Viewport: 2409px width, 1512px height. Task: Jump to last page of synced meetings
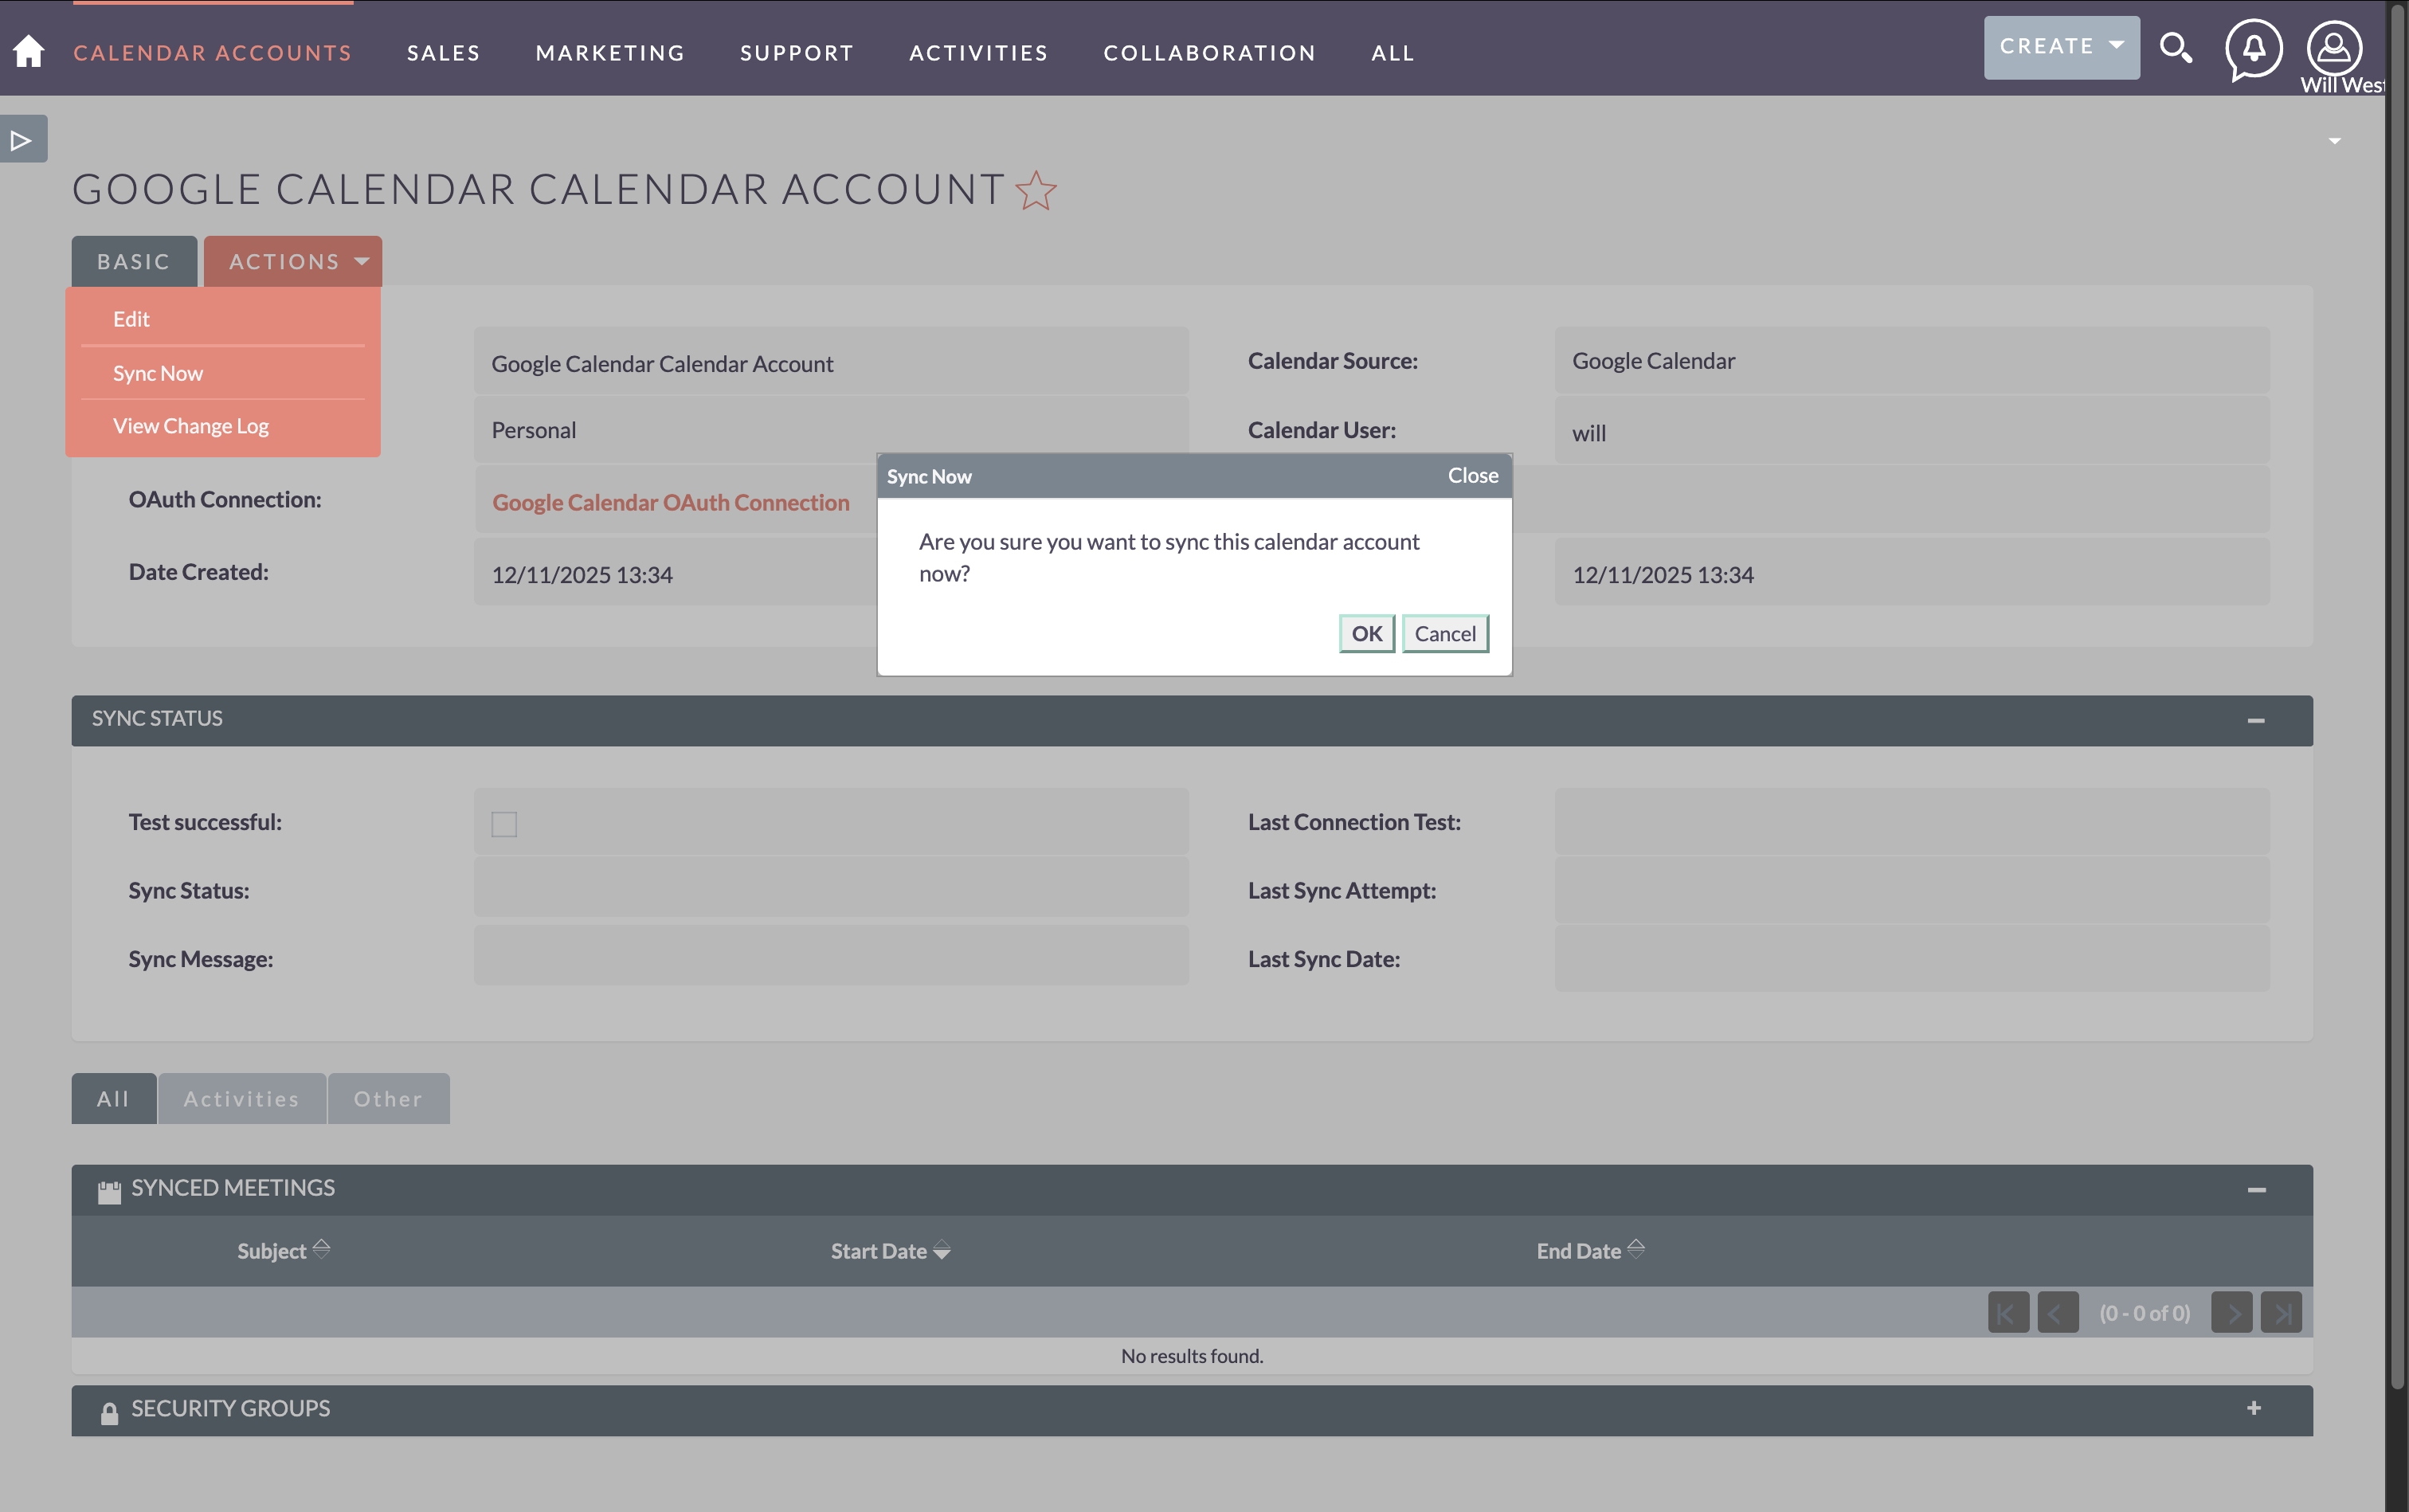[2283, 1311]
